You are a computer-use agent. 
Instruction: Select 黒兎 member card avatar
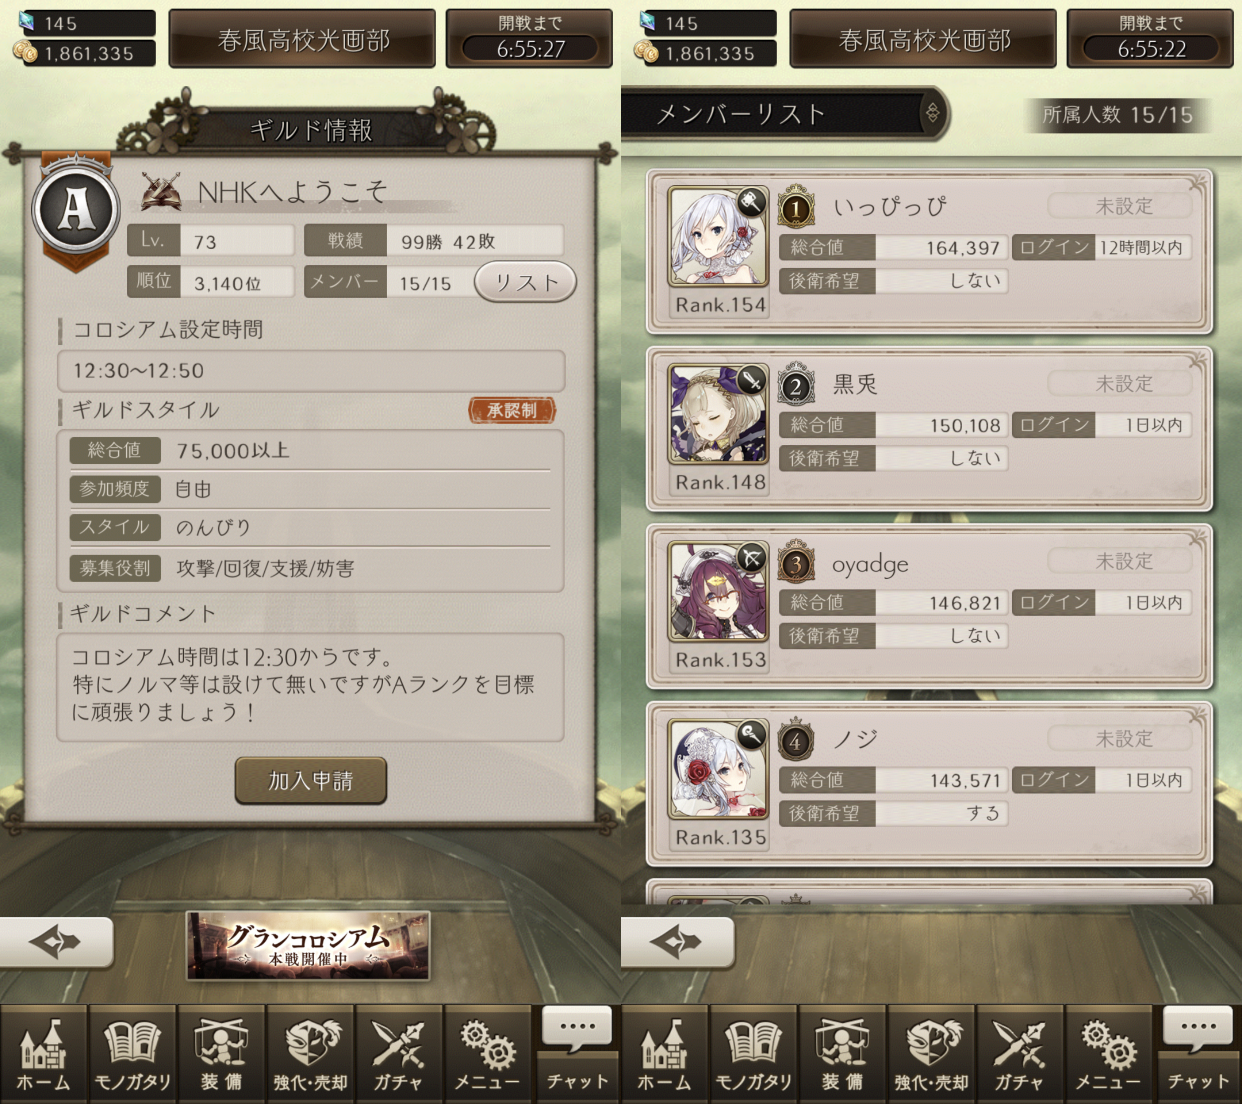click(719, 414)
